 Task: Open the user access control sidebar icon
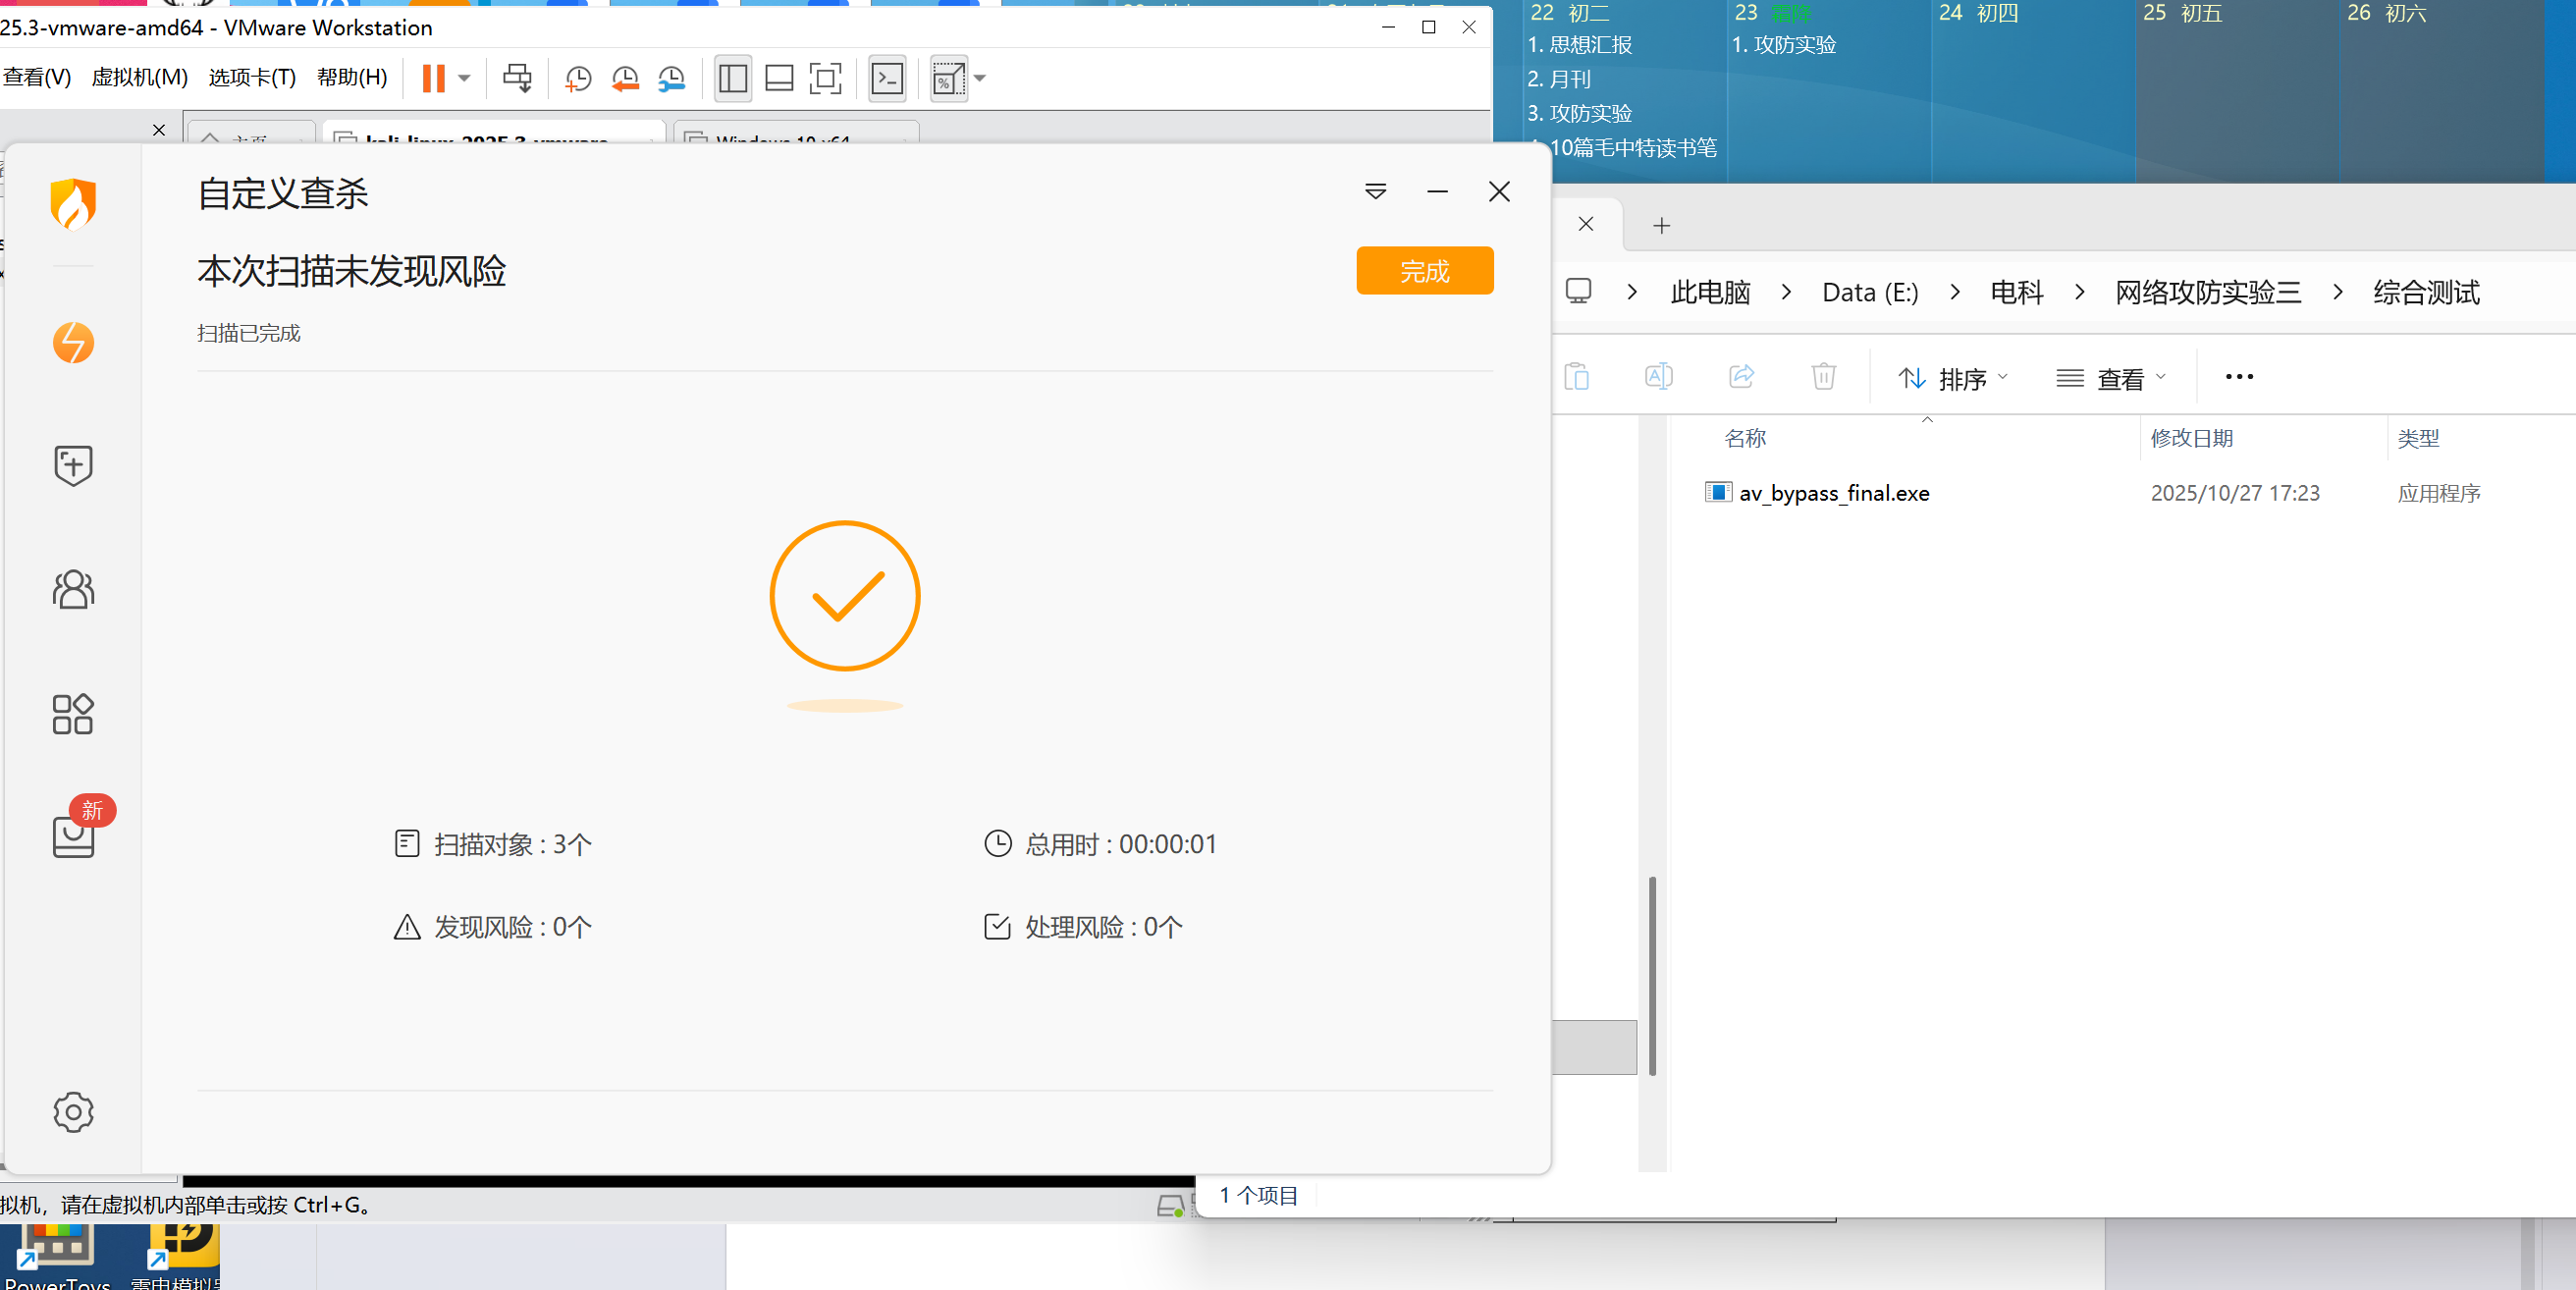73,590
